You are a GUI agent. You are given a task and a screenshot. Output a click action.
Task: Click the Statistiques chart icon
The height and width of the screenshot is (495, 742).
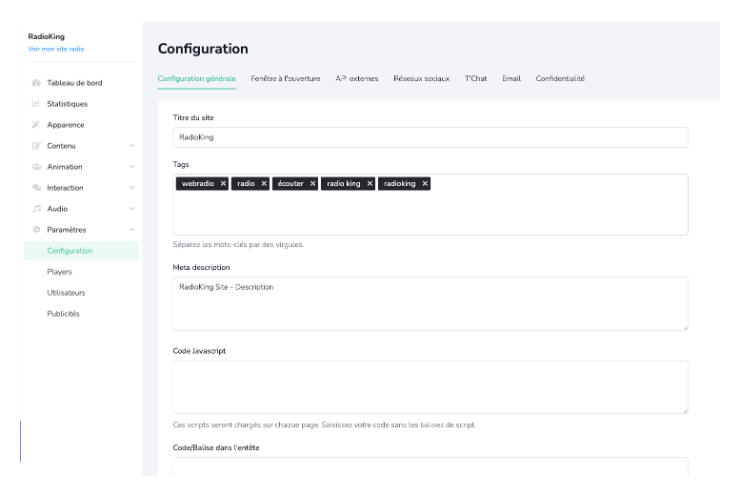tap(36, 104)
